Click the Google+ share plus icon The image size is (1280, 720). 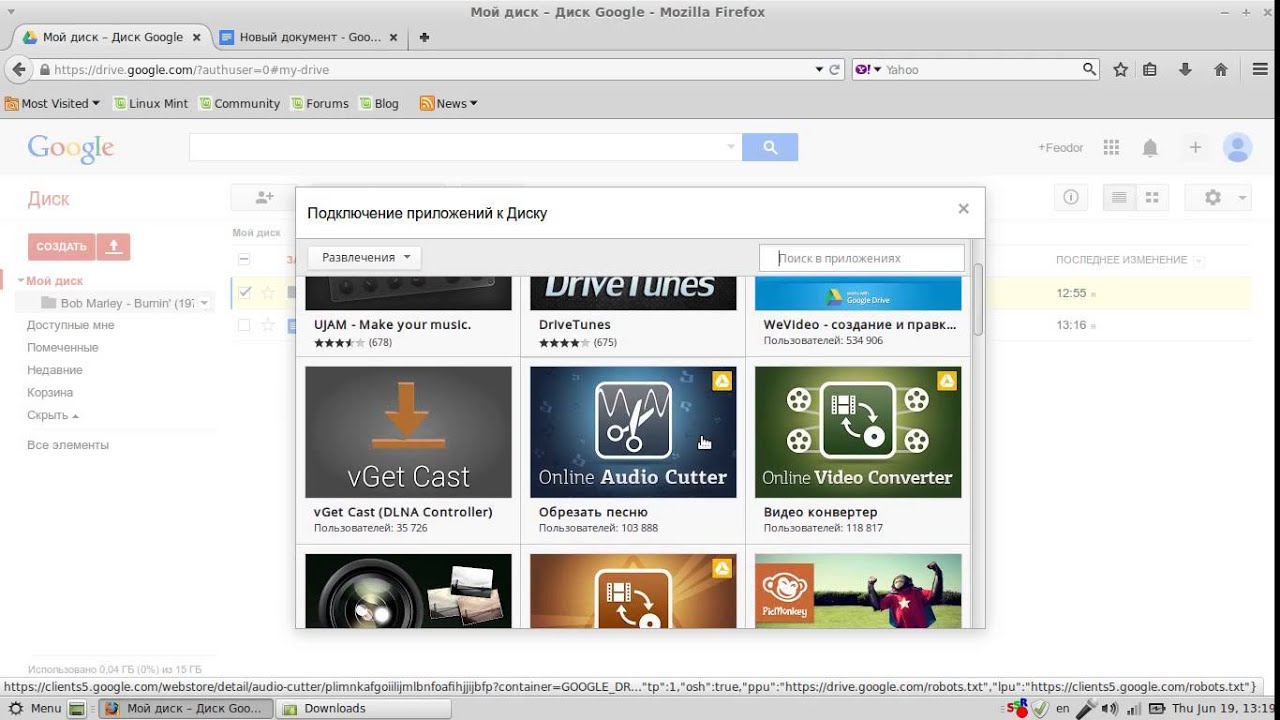1195,147
